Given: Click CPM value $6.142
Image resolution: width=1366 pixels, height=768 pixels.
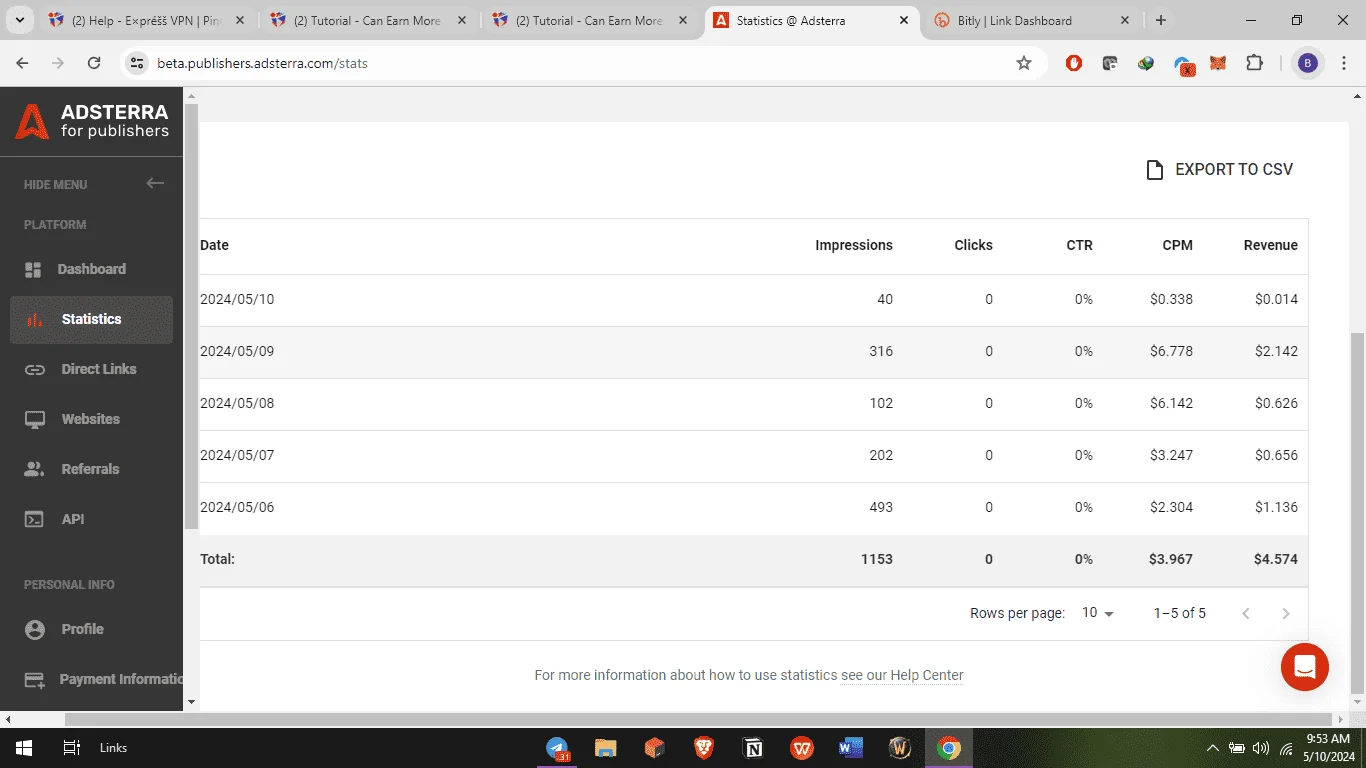Looking at the screenshot, I should 1171,403.
